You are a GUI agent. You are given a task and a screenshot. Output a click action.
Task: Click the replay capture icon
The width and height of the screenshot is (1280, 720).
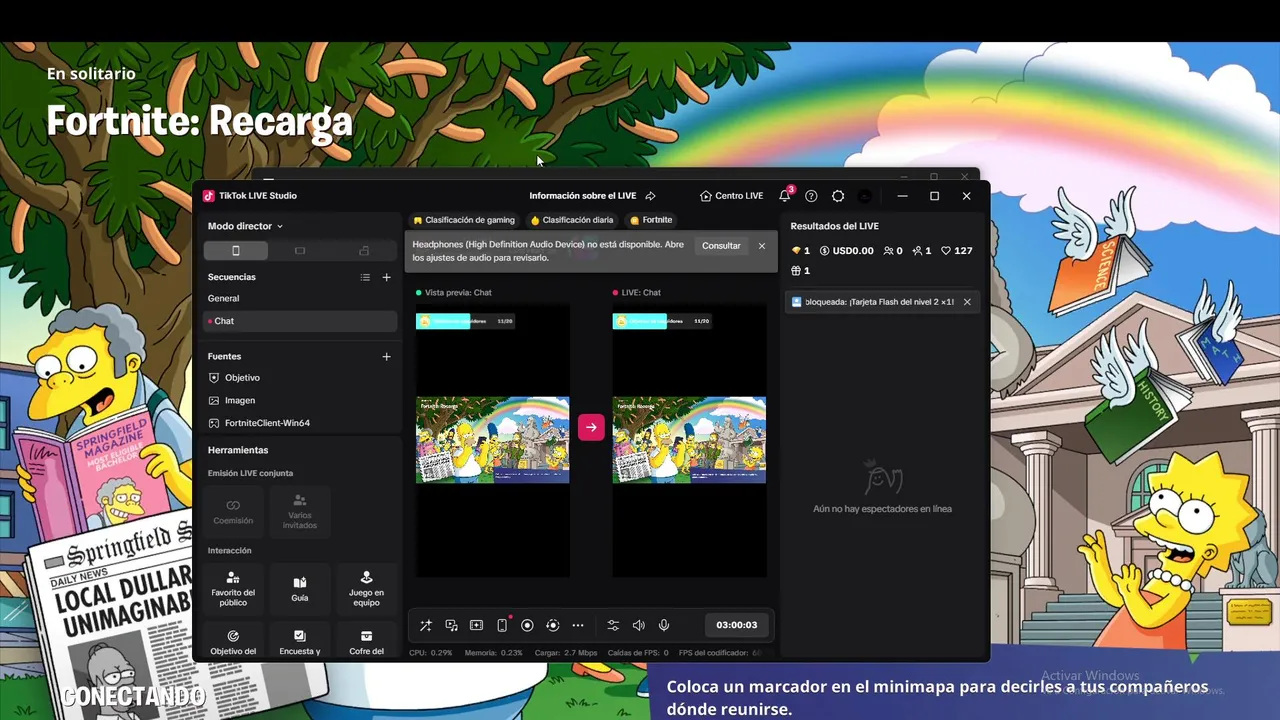point(552,625)
